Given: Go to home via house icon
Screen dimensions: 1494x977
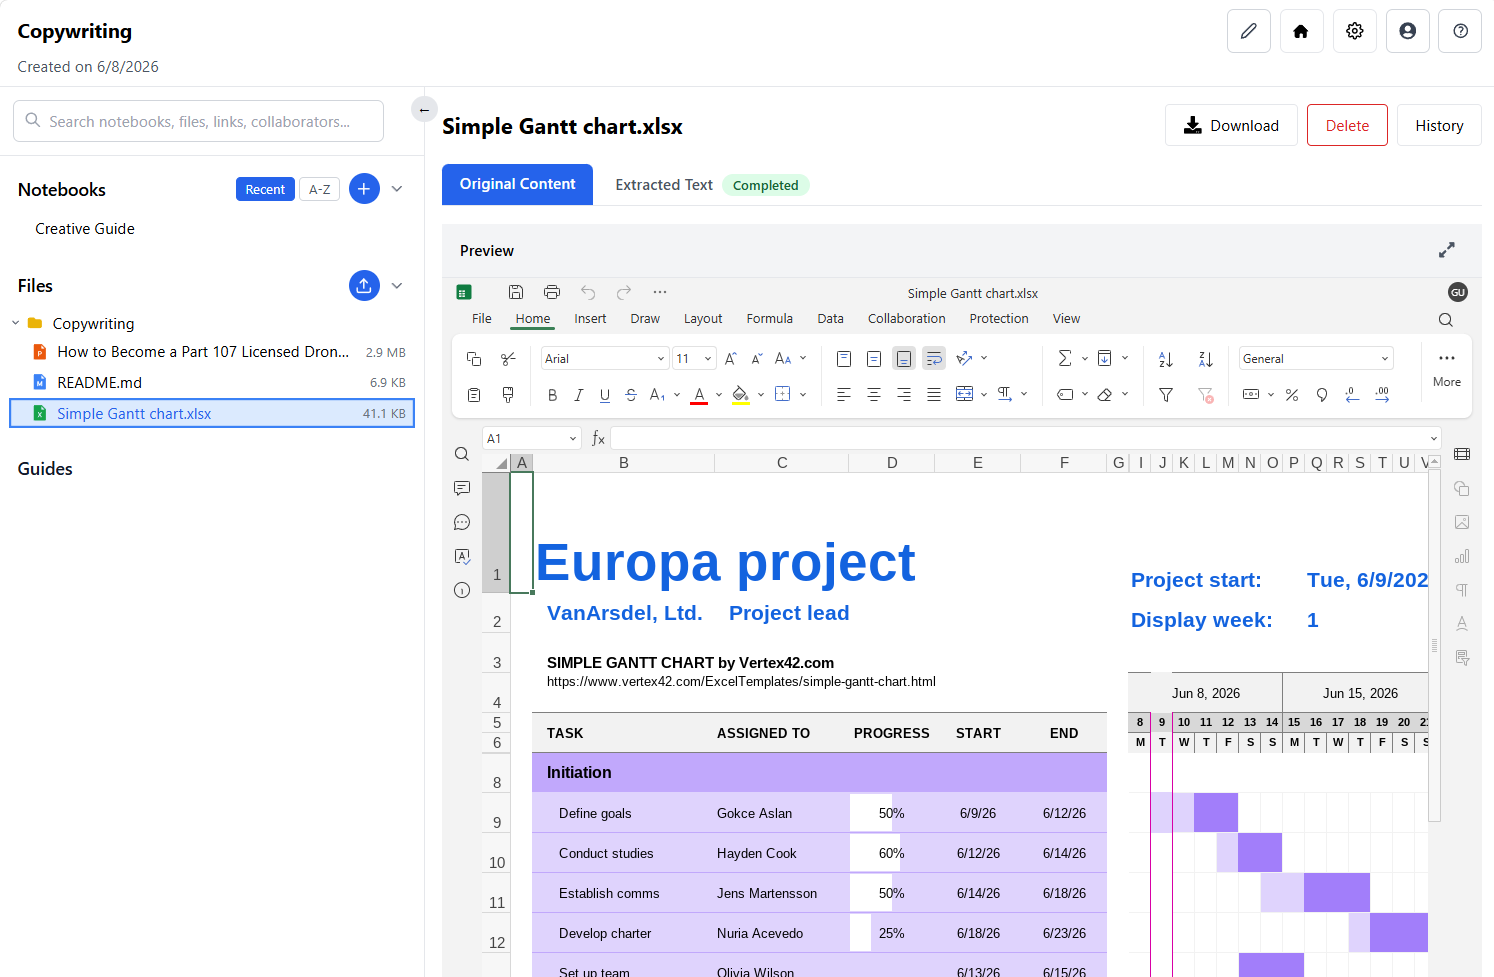Looking at the screenshot, I should (1301, 31).
